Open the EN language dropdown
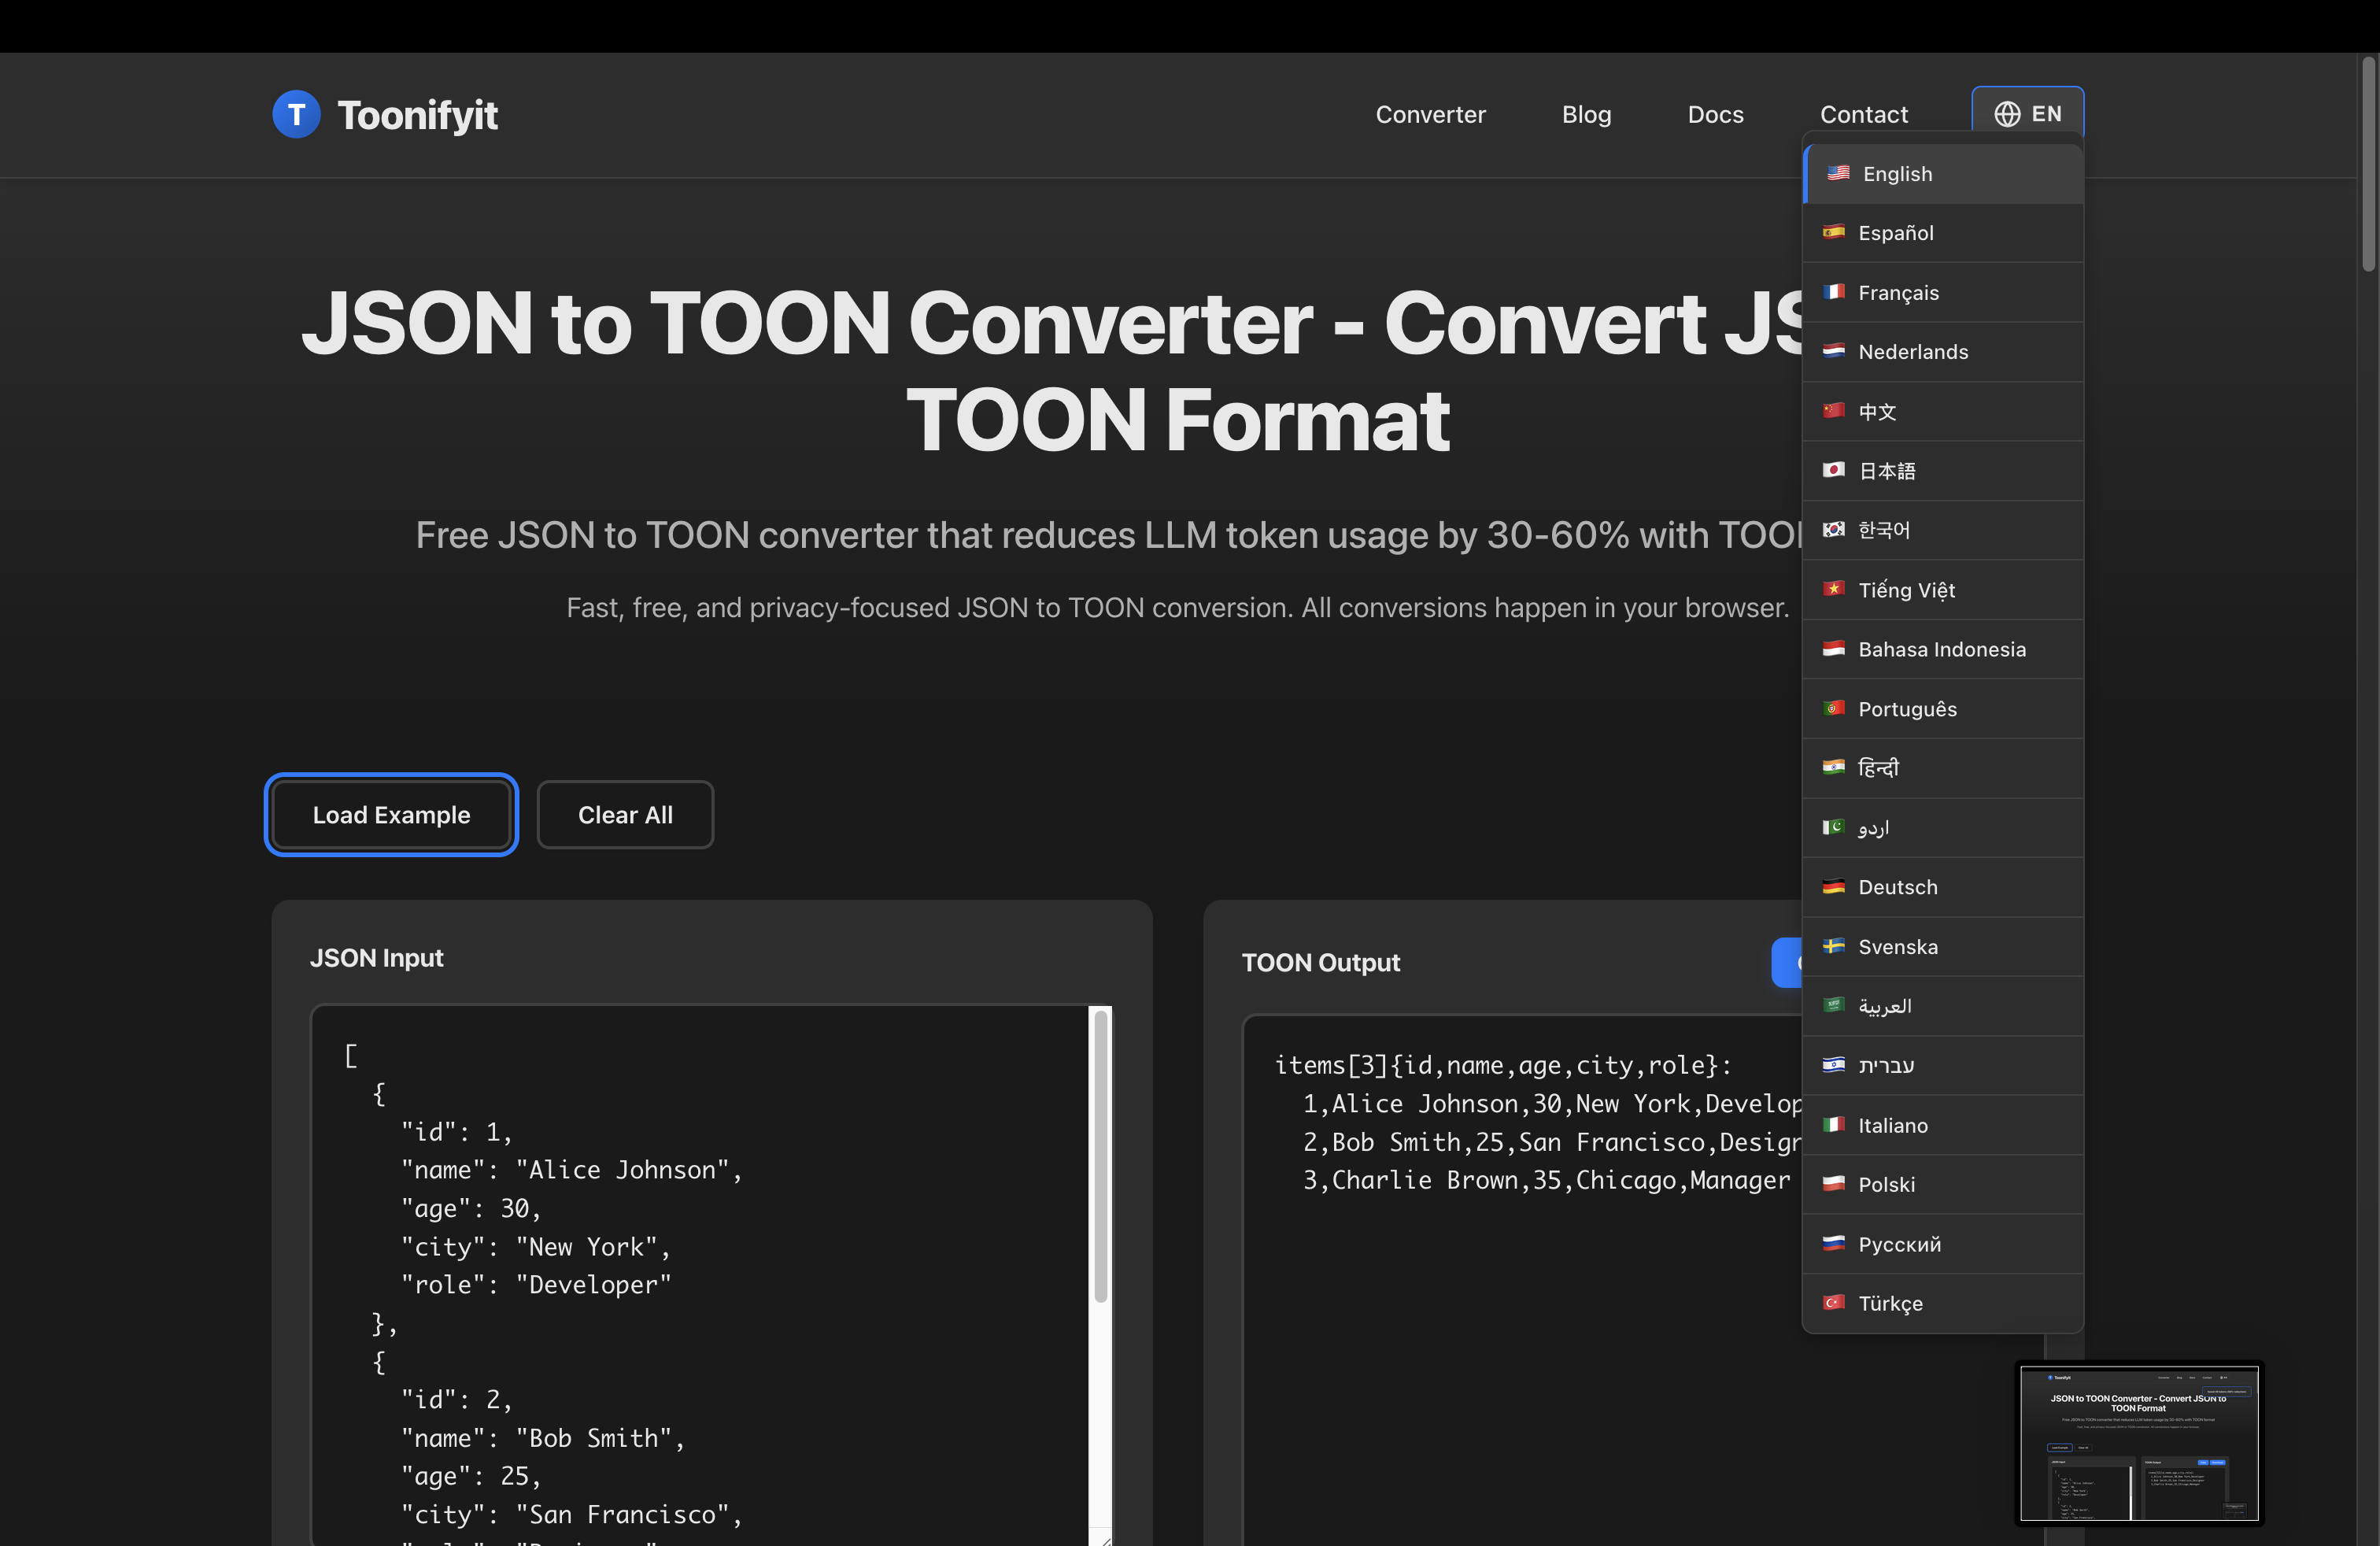 (x=2029, y=114)
